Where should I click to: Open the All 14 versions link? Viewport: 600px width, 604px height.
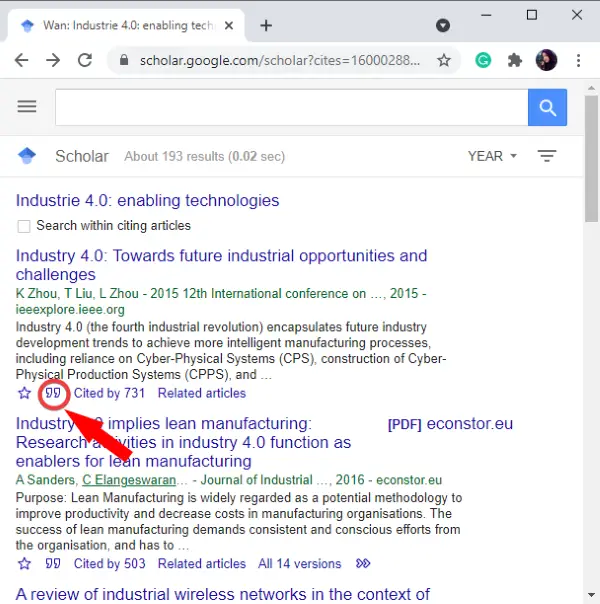(x=300, y=564)
